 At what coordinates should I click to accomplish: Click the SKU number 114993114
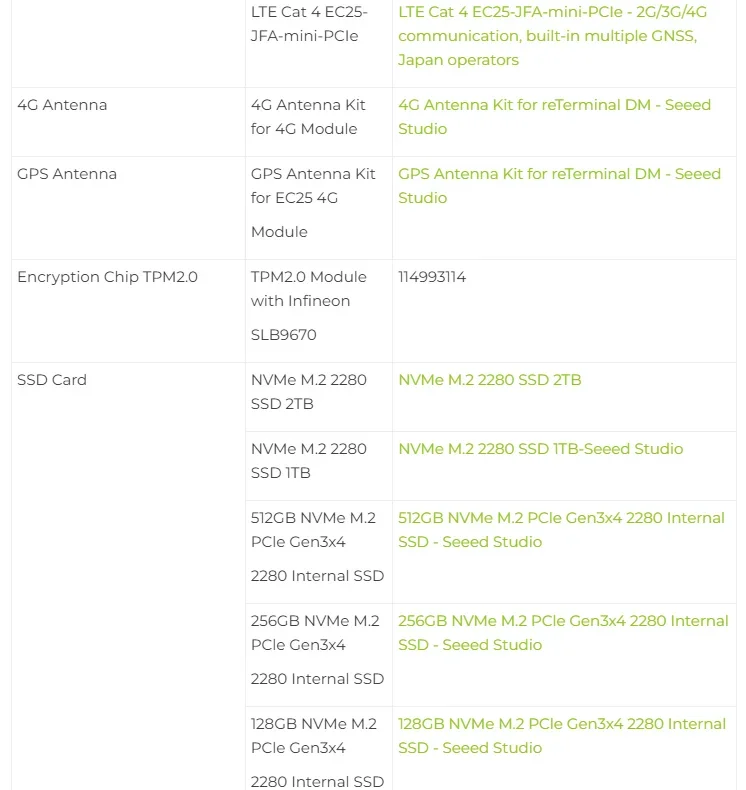[x=432, y=277]
